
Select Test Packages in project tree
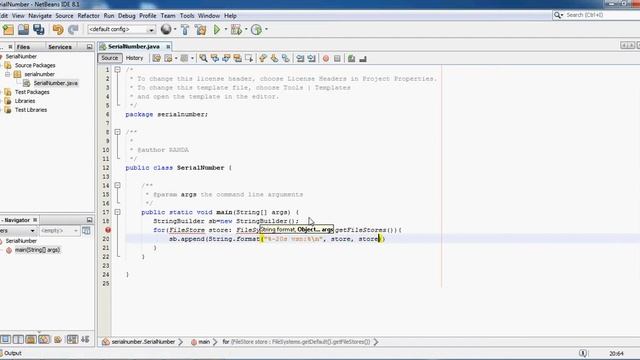[32, 92]
